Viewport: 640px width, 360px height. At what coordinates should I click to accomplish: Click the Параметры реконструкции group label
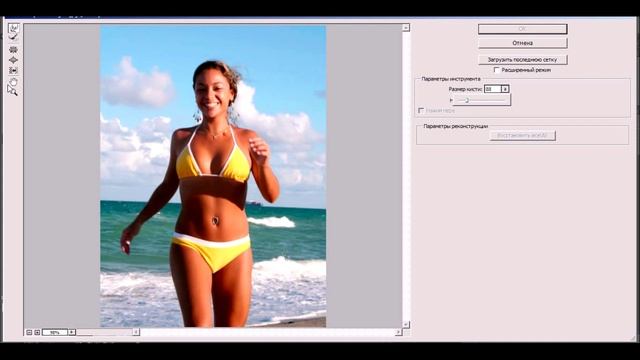pos(456,126)
